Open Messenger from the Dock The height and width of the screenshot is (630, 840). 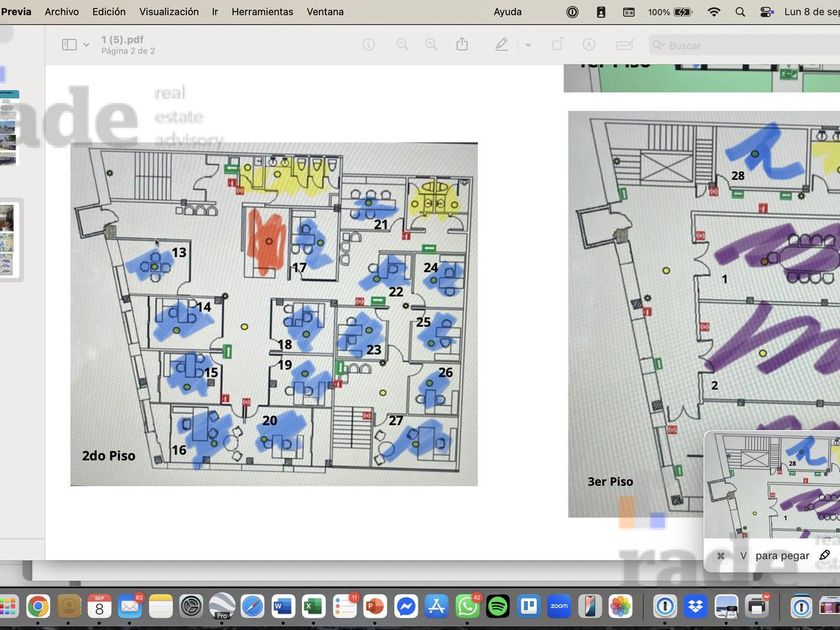pos(406,607)
